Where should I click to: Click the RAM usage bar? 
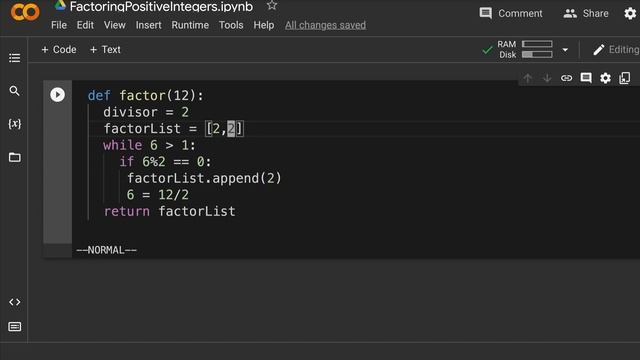(x=537, y=44)
